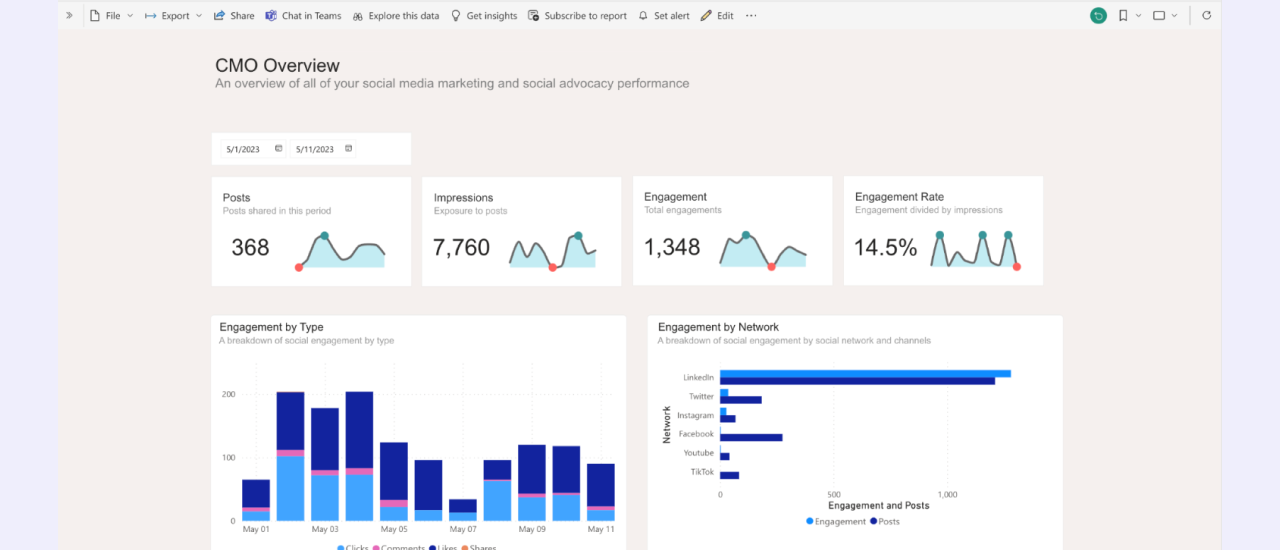Click the Chat in Teams icon
This screenshot has width=1280, height=550.
click(271, 16)
